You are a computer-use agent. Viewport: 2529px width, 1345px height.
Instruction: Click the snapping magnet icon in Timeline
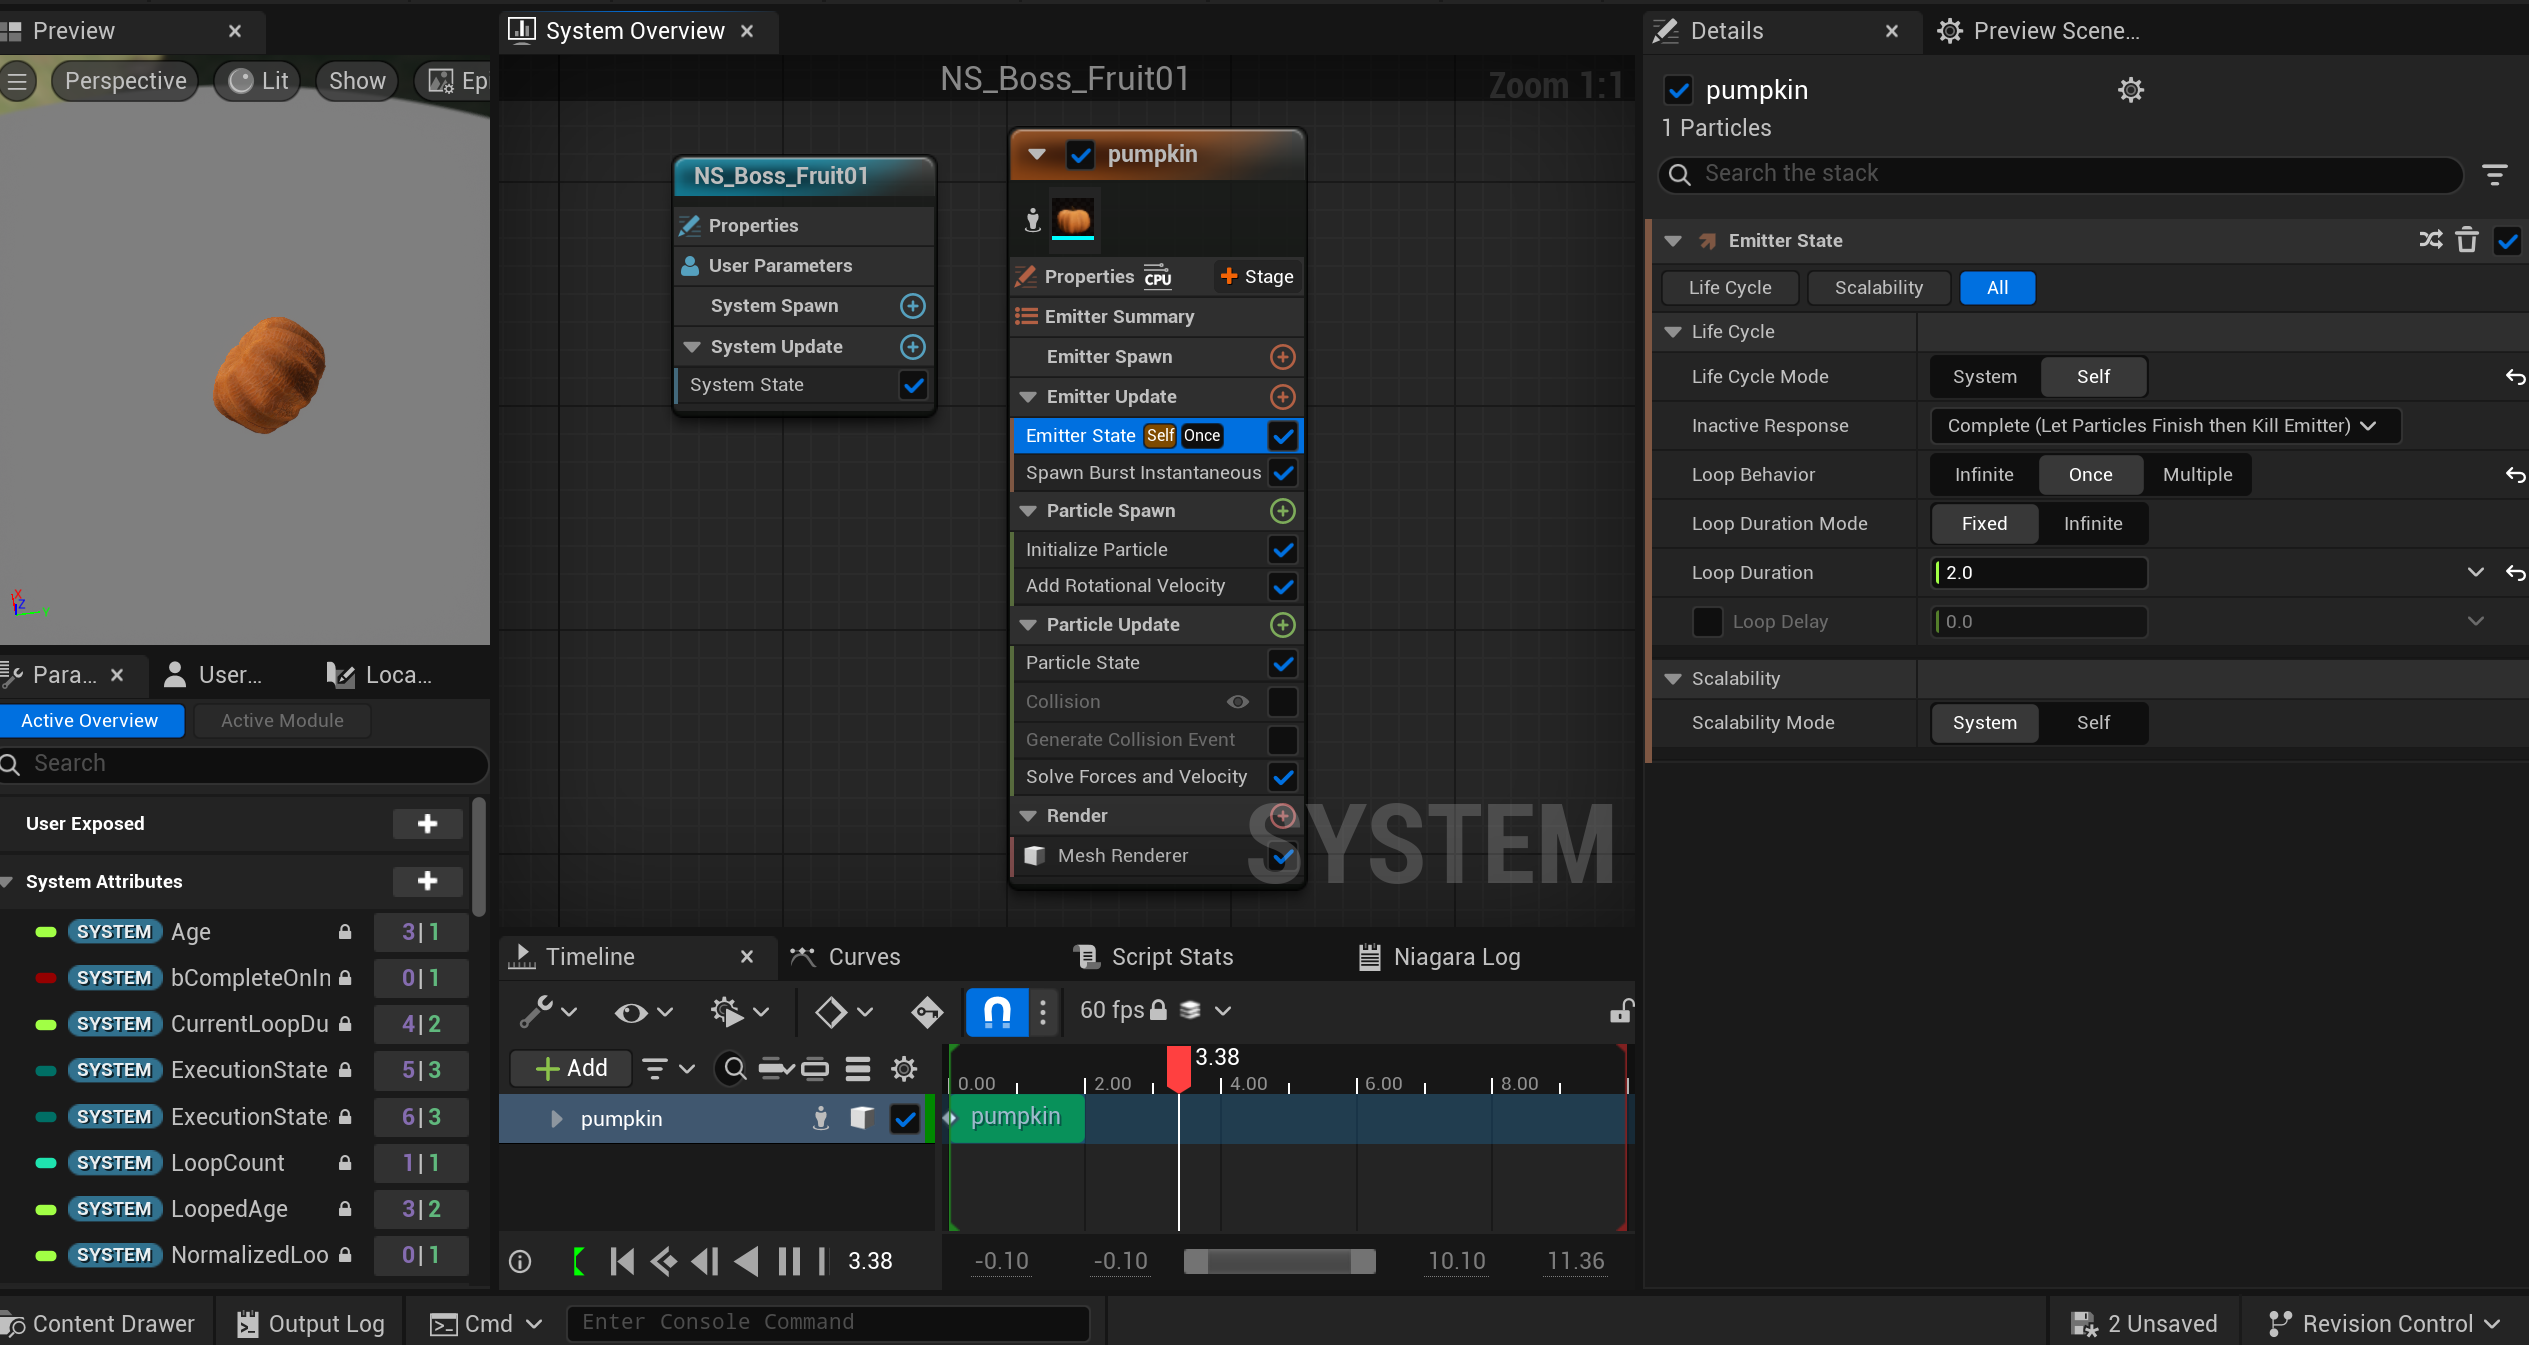point(996,1011)
